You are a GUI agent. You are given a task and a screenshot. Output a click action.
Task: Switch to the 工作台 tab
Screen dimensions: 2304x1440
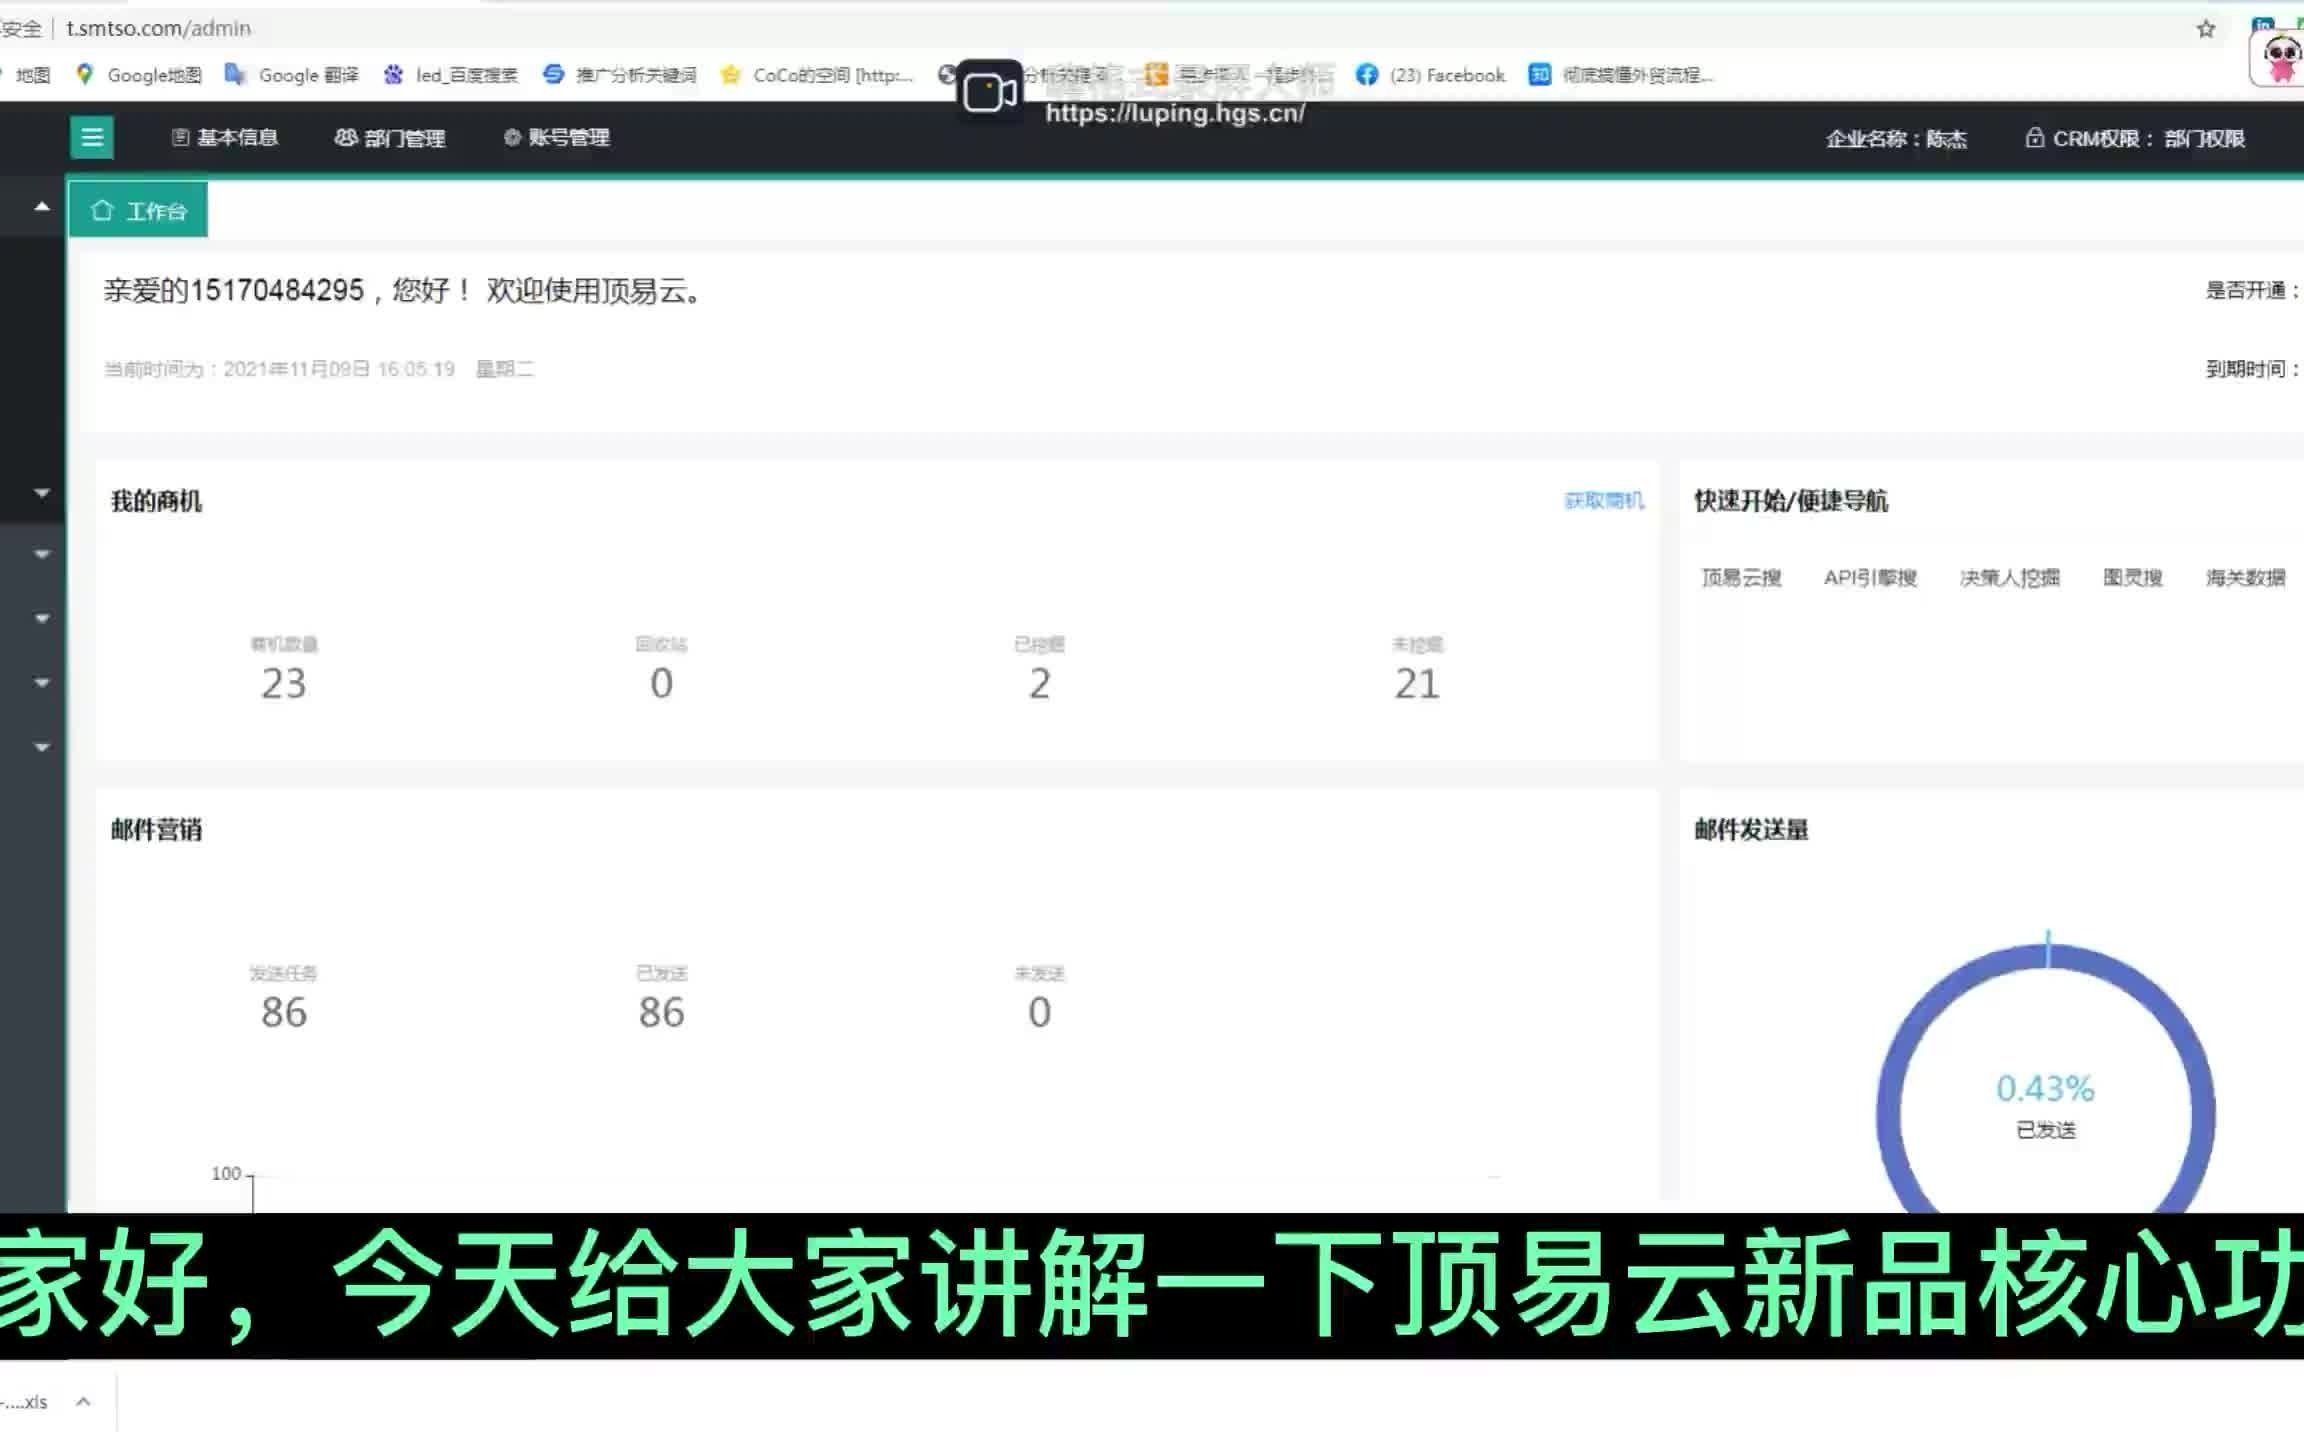tap(138, 211)
